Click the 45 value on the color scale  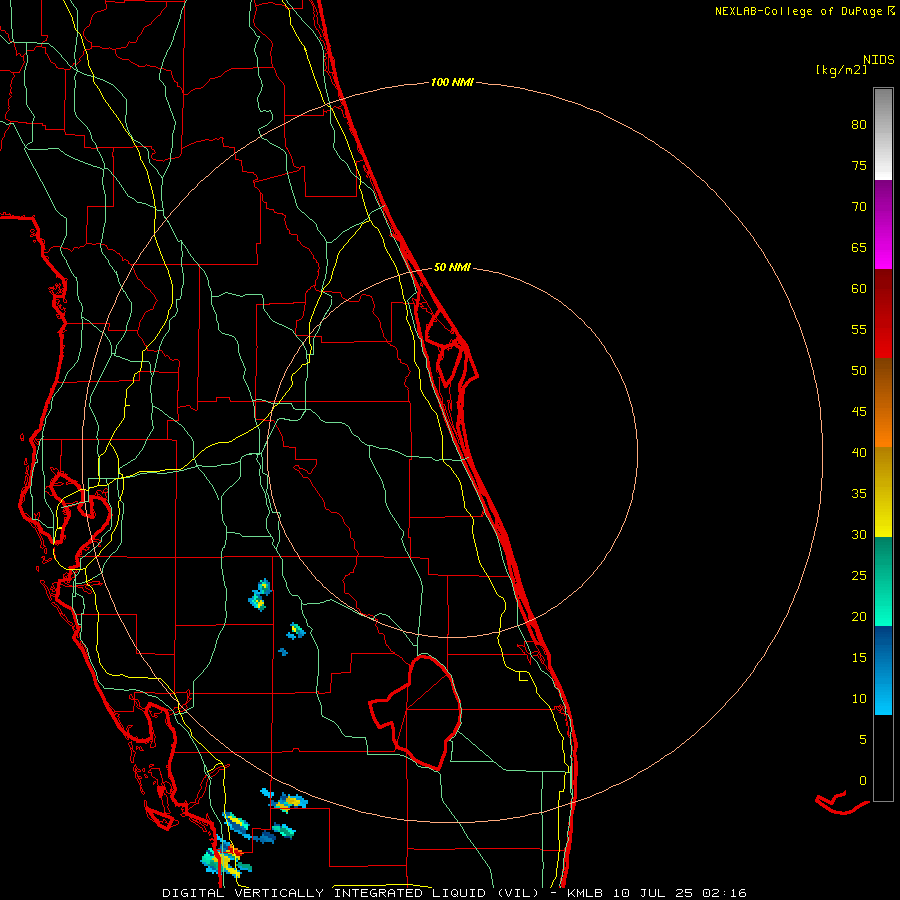[x=859, y=412]
